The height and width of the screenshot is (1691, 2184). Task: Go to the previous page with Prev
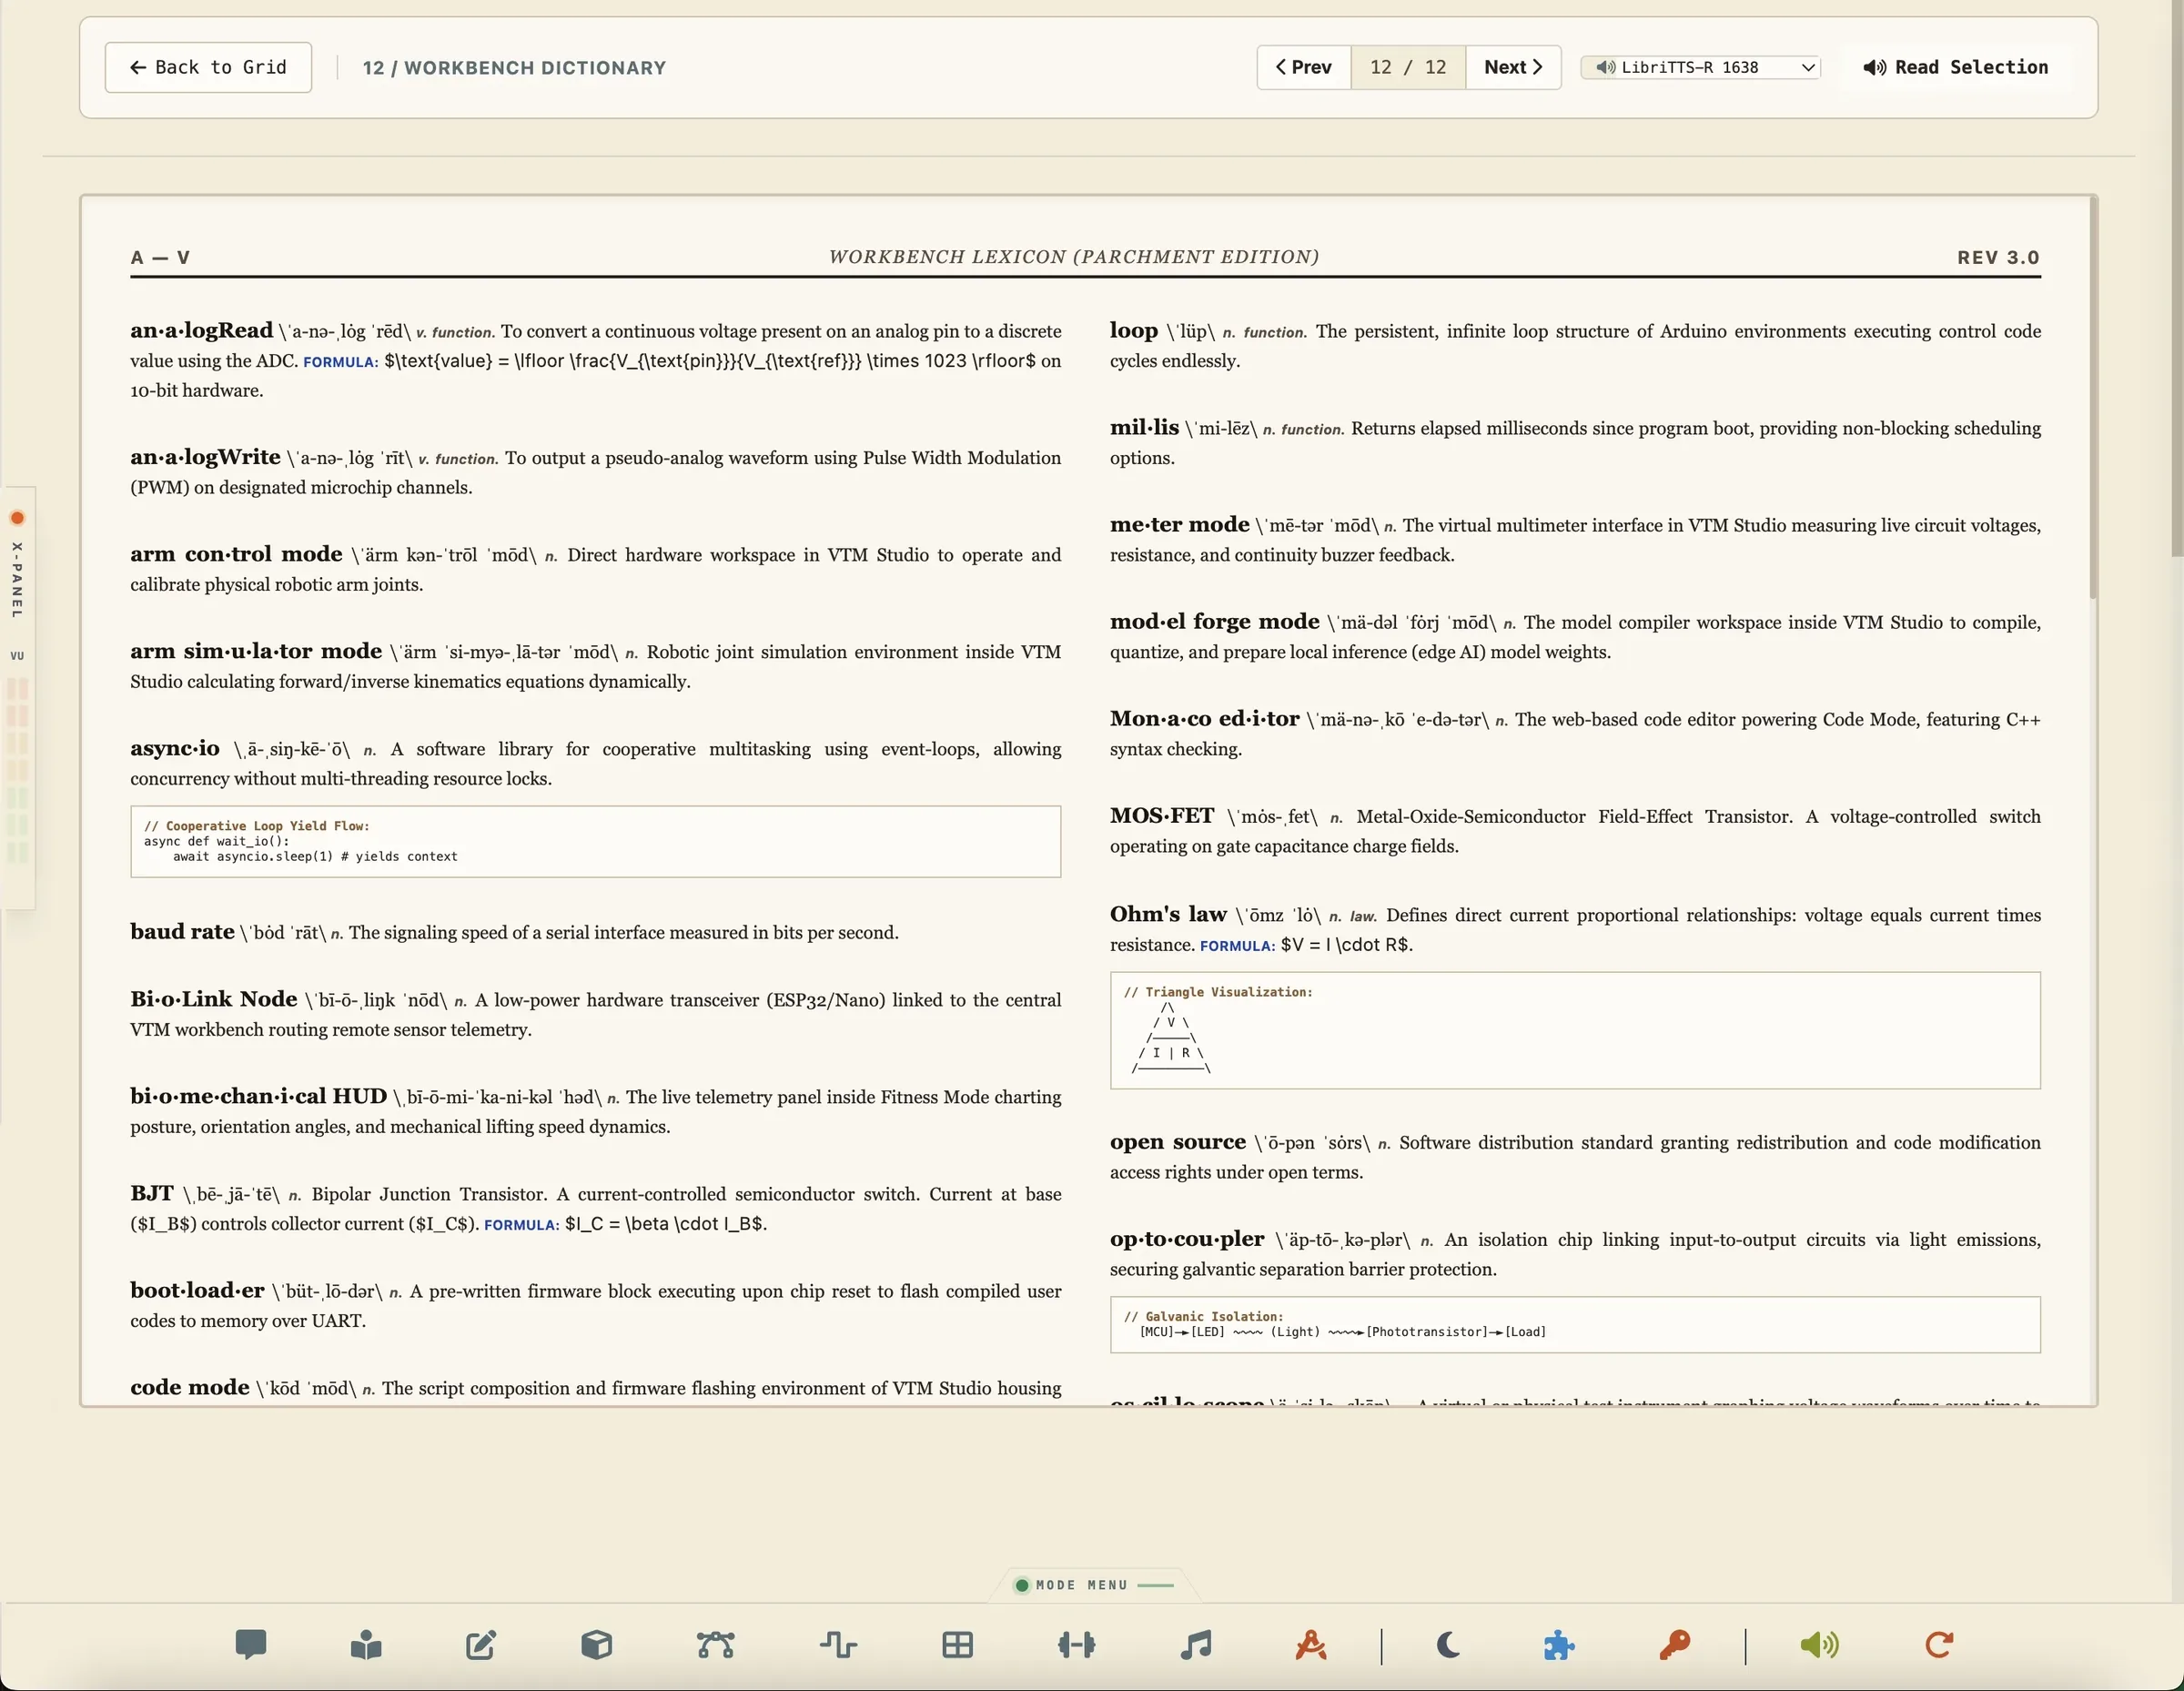point(1303,67)
